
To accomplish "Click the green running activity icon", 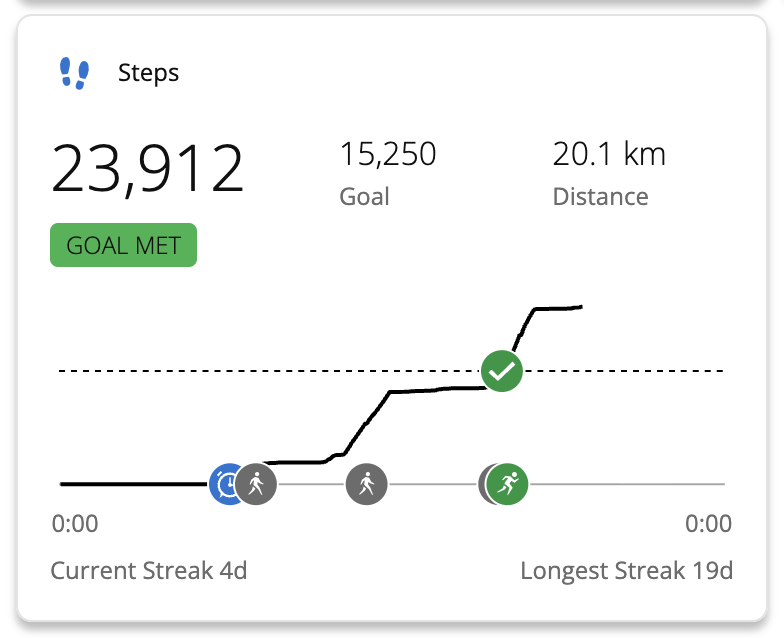I will 509,484.
